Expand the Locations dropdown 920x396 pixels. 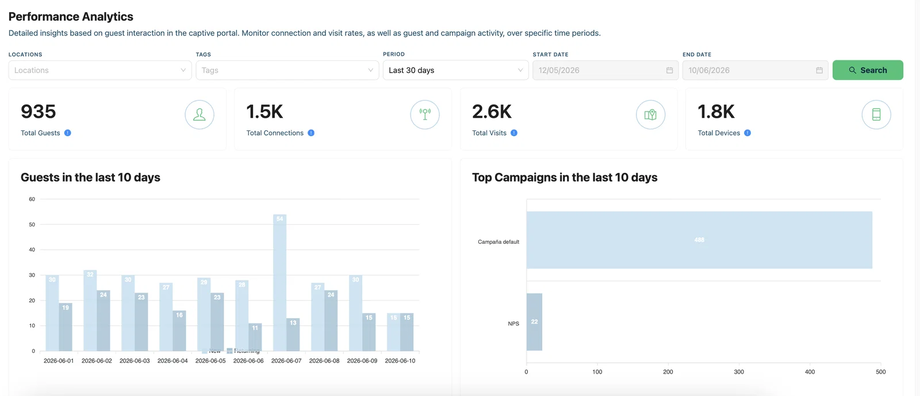click(x=100, y=70)
